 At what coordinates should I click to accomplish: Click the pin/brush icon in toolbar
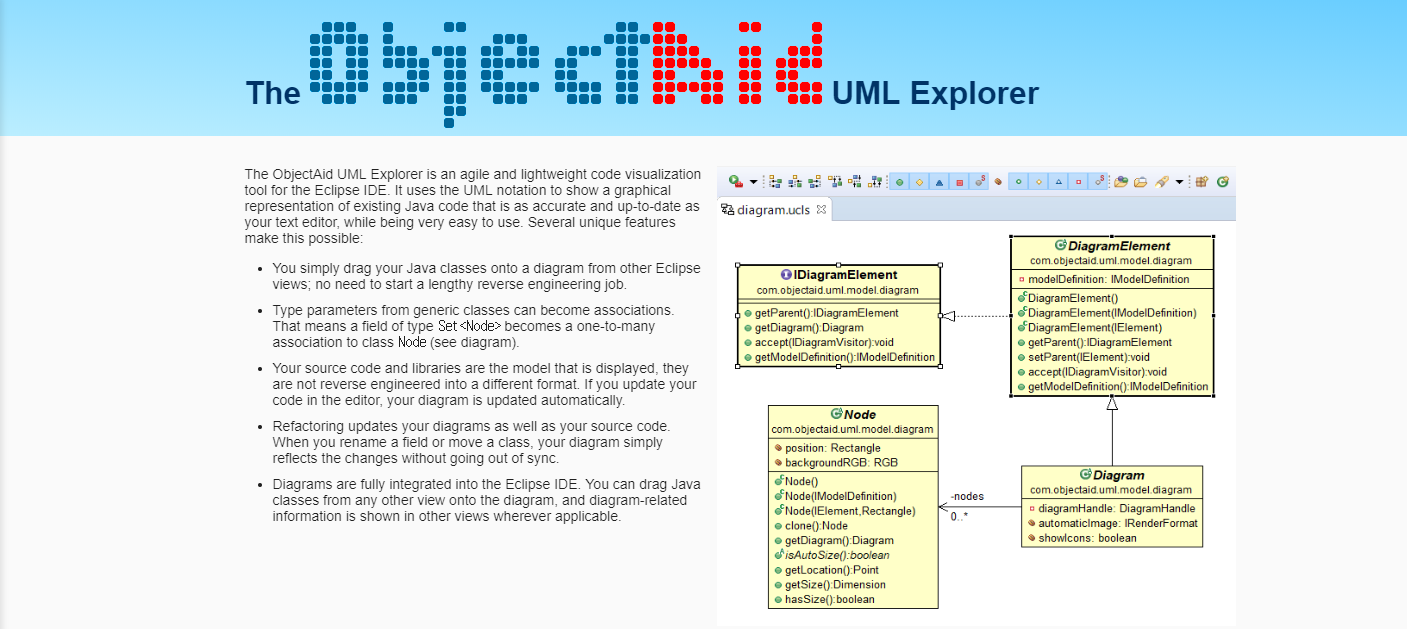(1162, 182)
